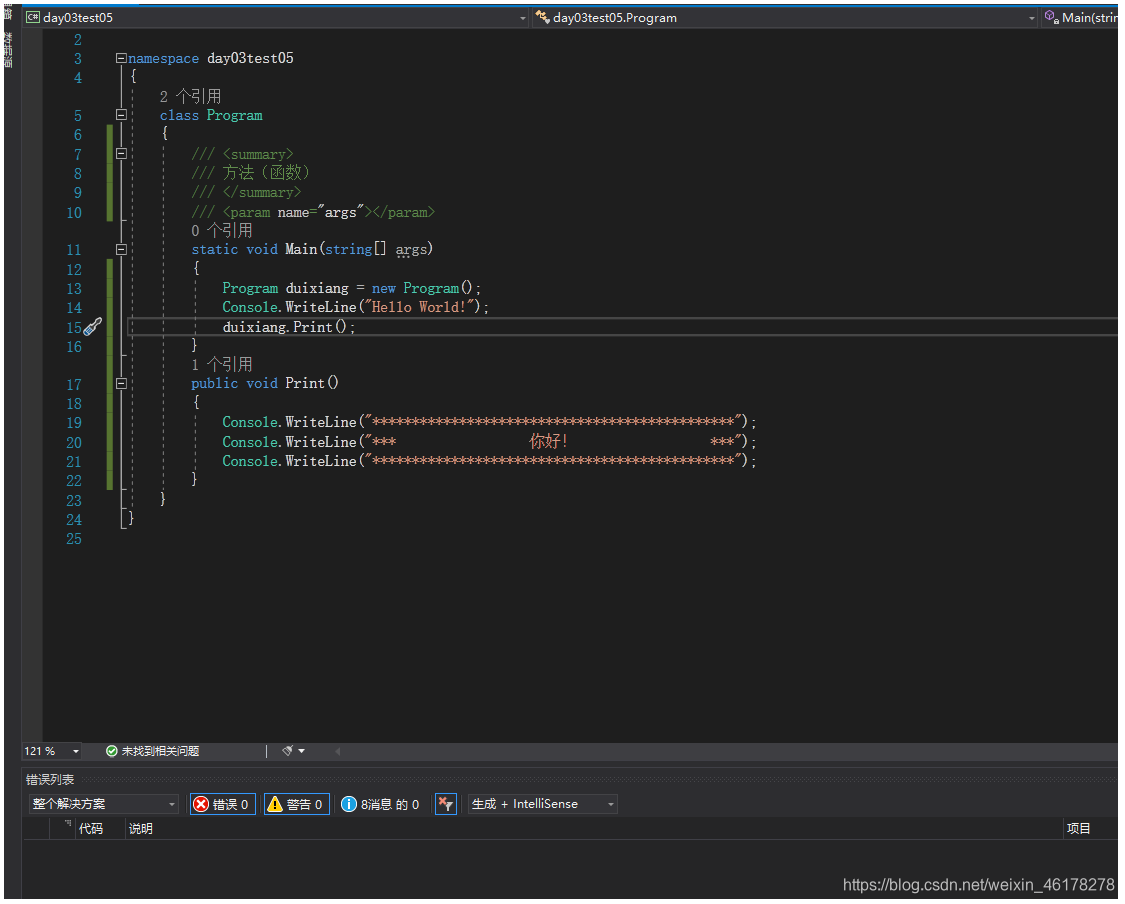
Task: Click Console.WriteLine on line 19
Action: point(289,423)
